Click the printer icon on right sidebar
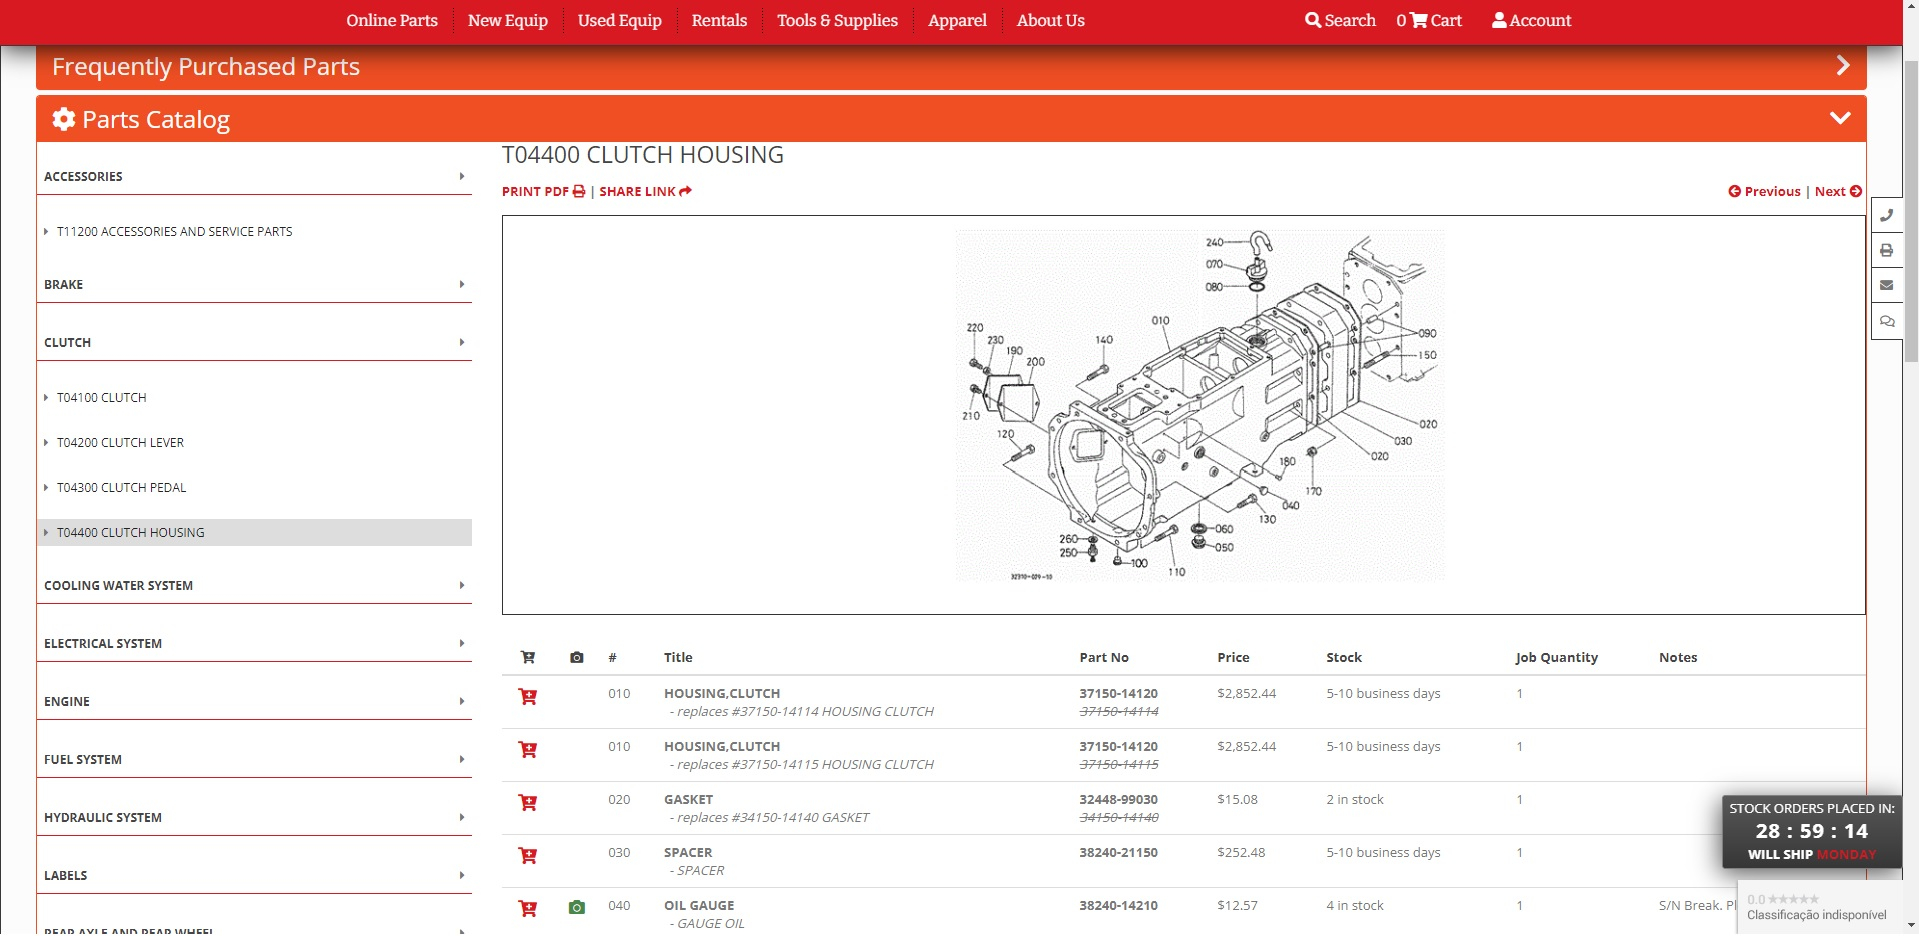Image resolution: width=1919 pixels, height=936 pixels. coord(1886,251)
